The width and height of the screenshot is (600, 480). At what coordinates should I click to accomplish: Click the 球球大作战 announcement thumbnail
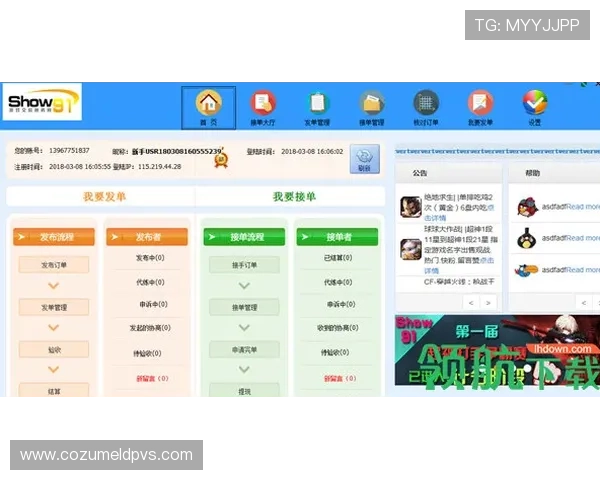click(x=411, y=249)
